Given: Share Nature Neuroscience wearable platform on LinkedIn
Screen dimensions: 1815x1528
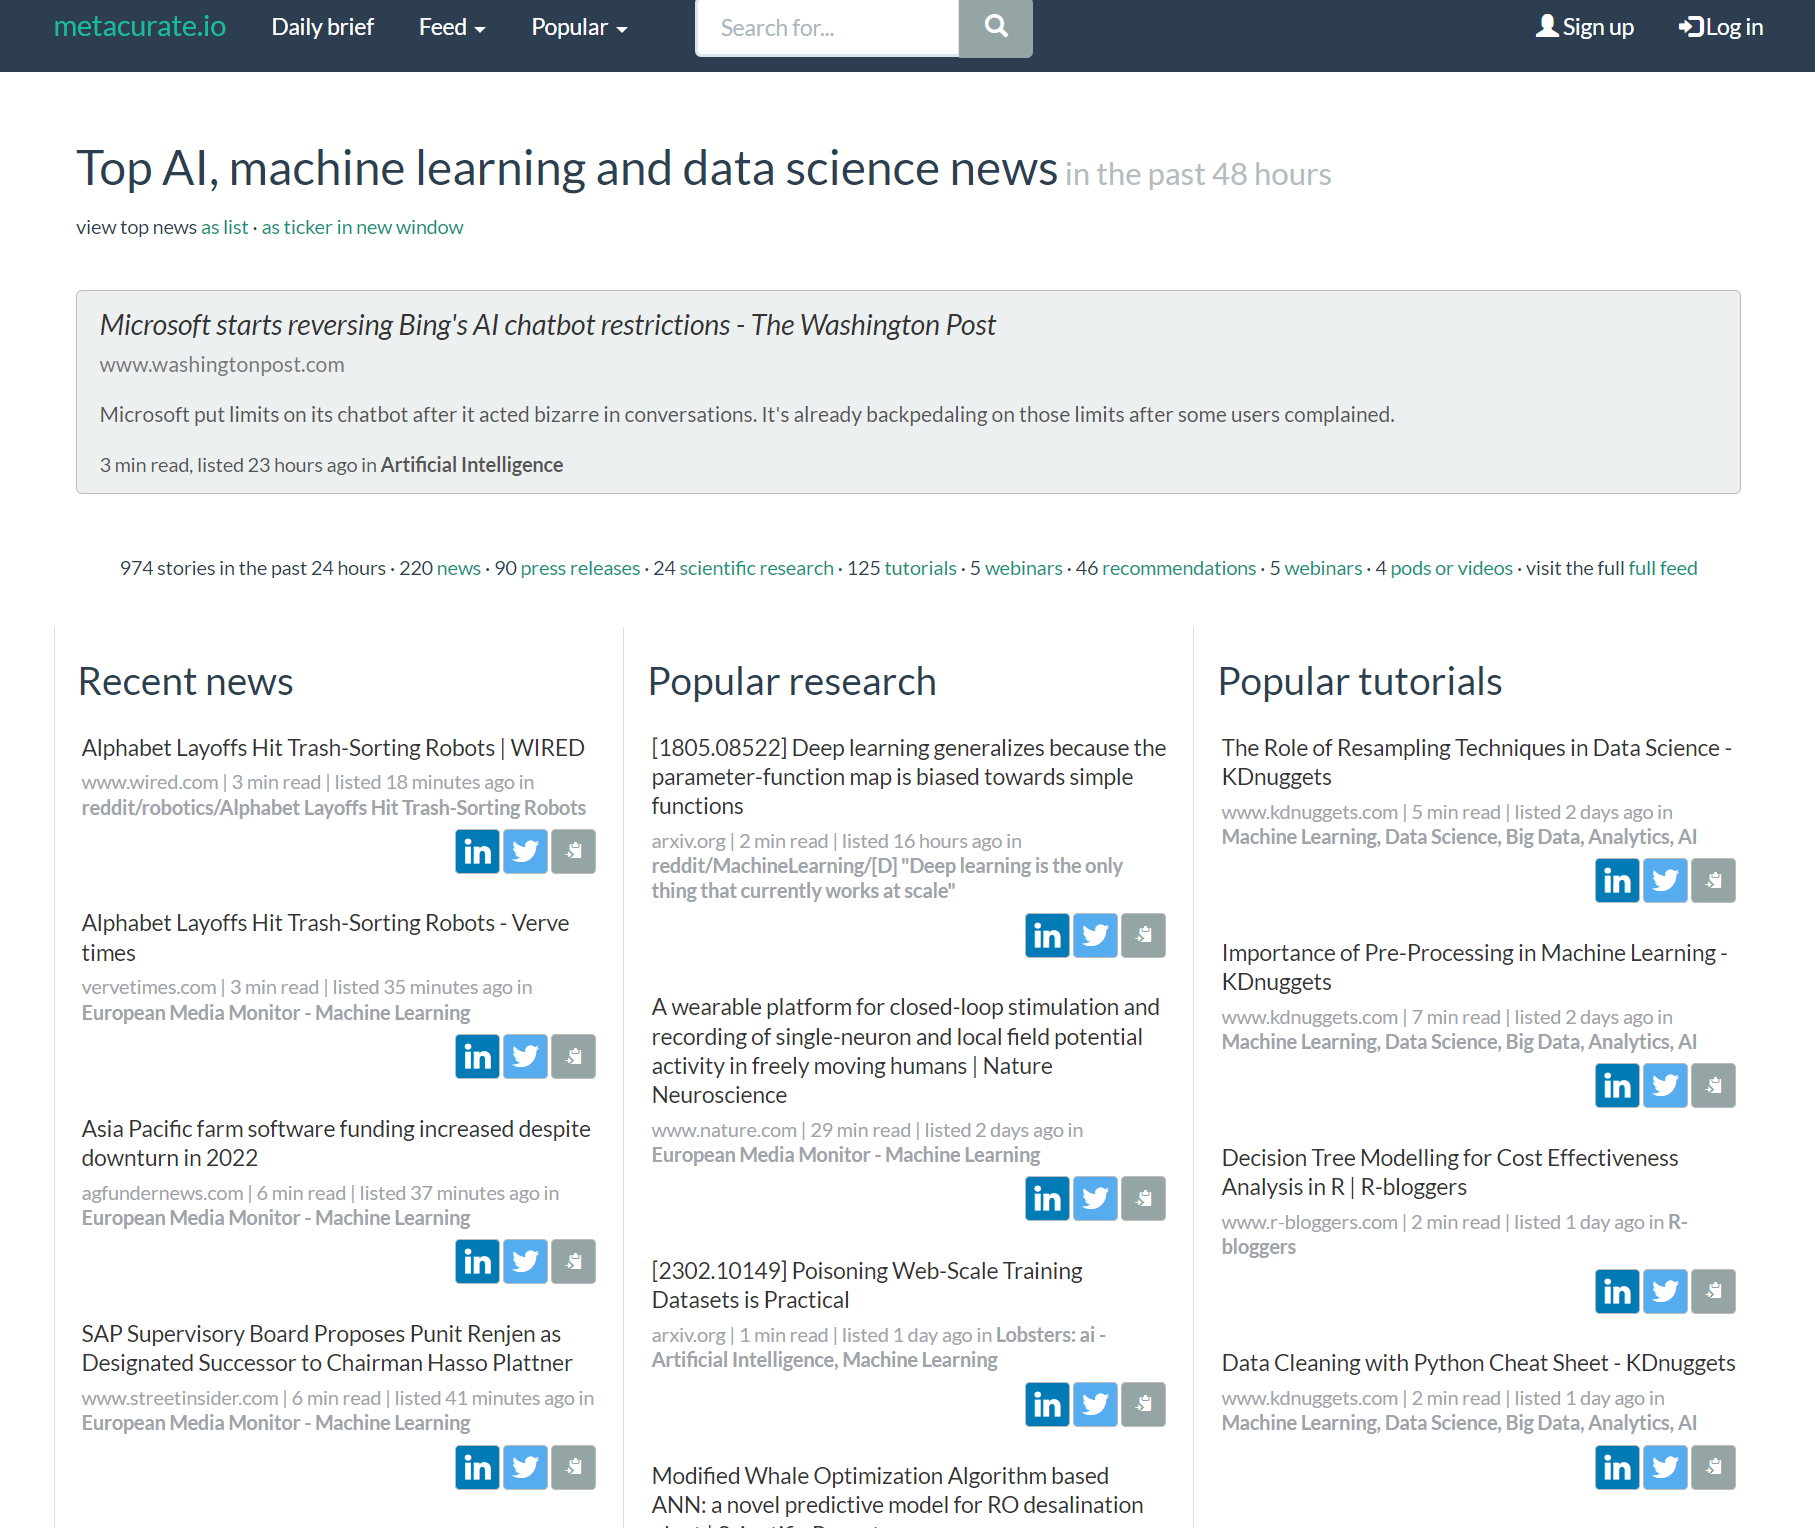Looking at the screenshot, I should [1047, 1198].
